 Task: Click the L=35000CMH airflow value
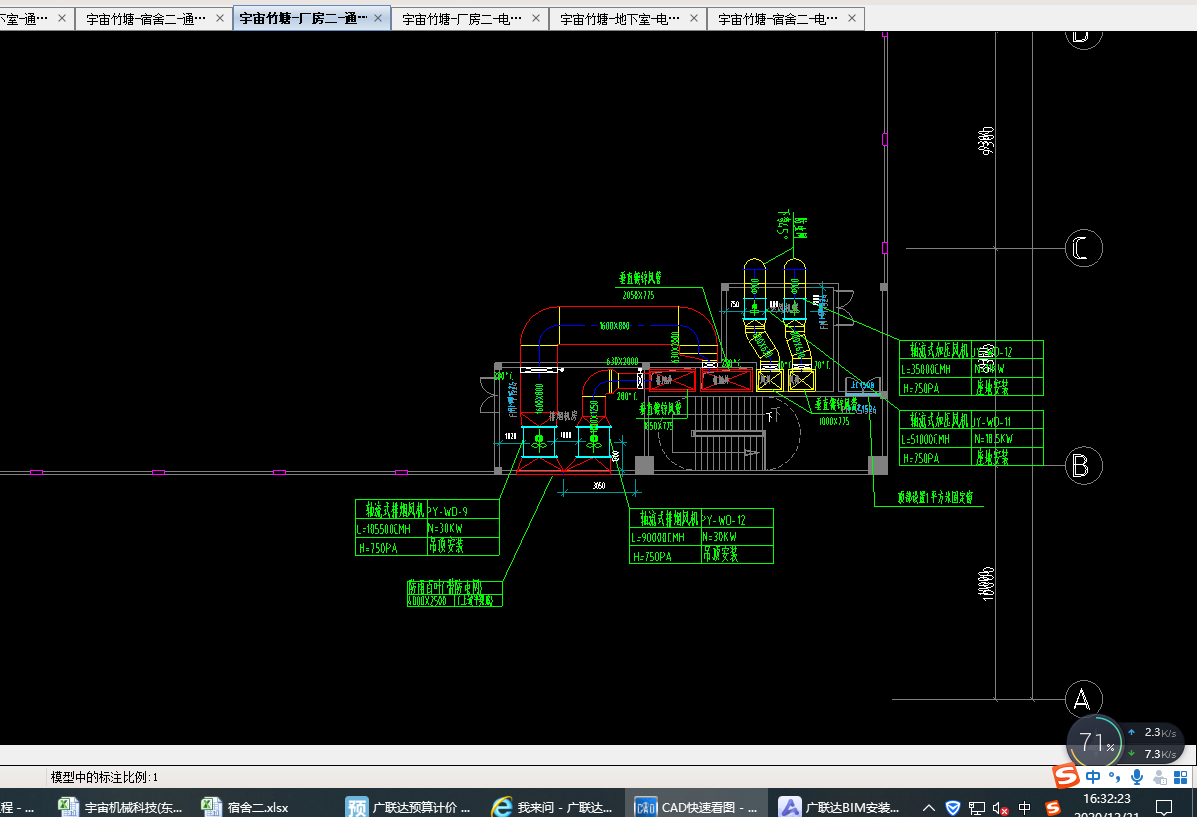926,369
